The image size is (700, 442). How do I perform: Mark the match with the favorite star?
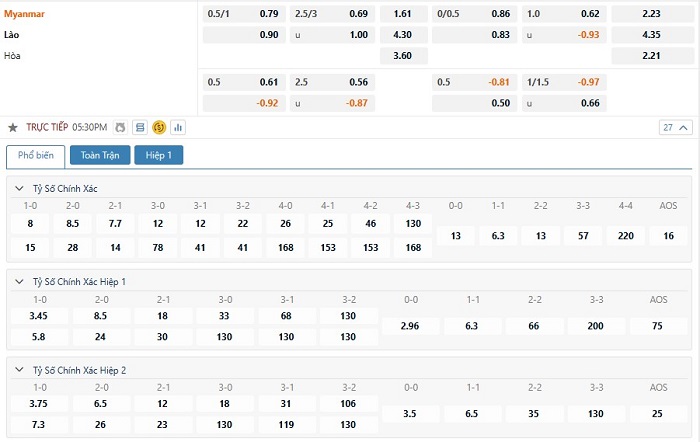point(13,128)
